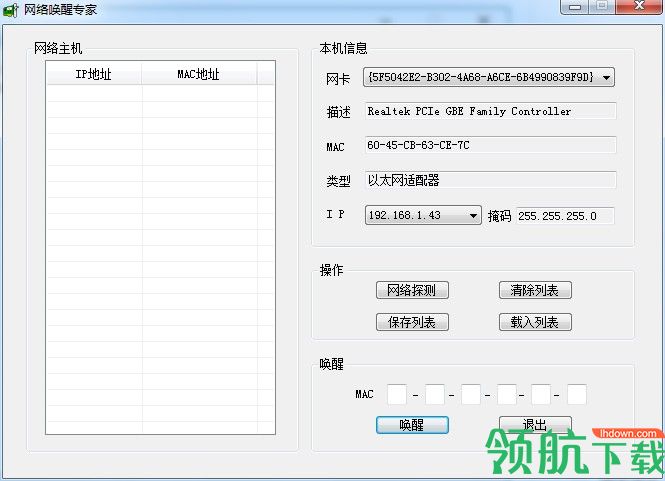
Task: Expand the IP address 192.168.1.43 dropdown
Action: coord(423,215)
